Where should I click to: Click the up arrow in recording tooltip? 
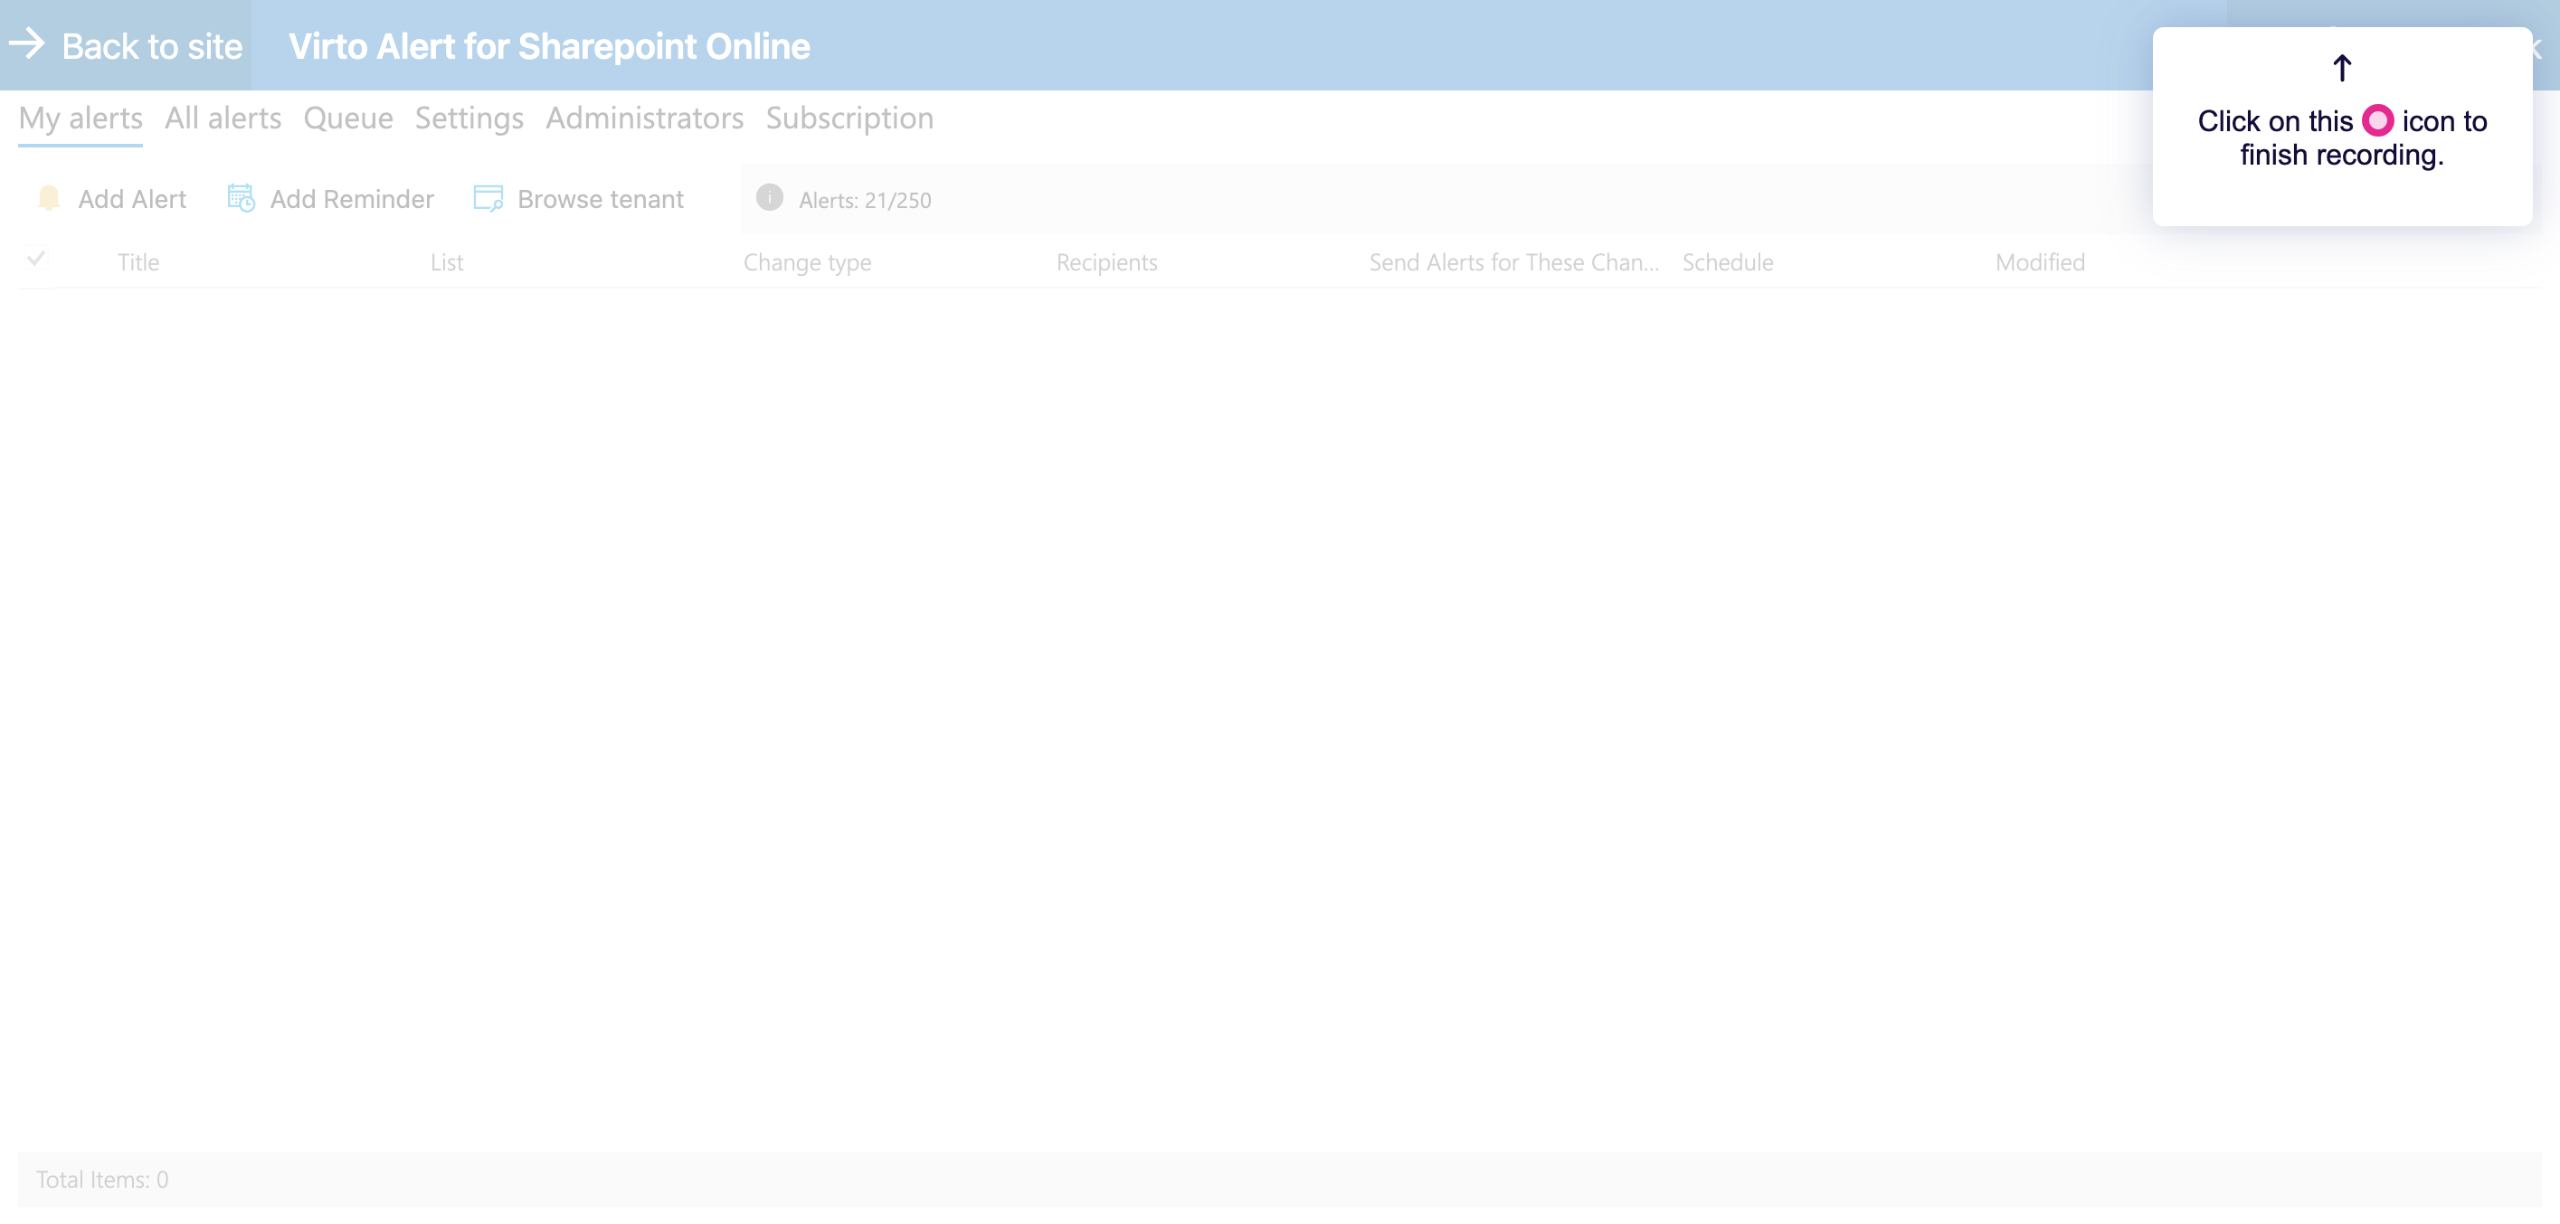point(2341,68)
